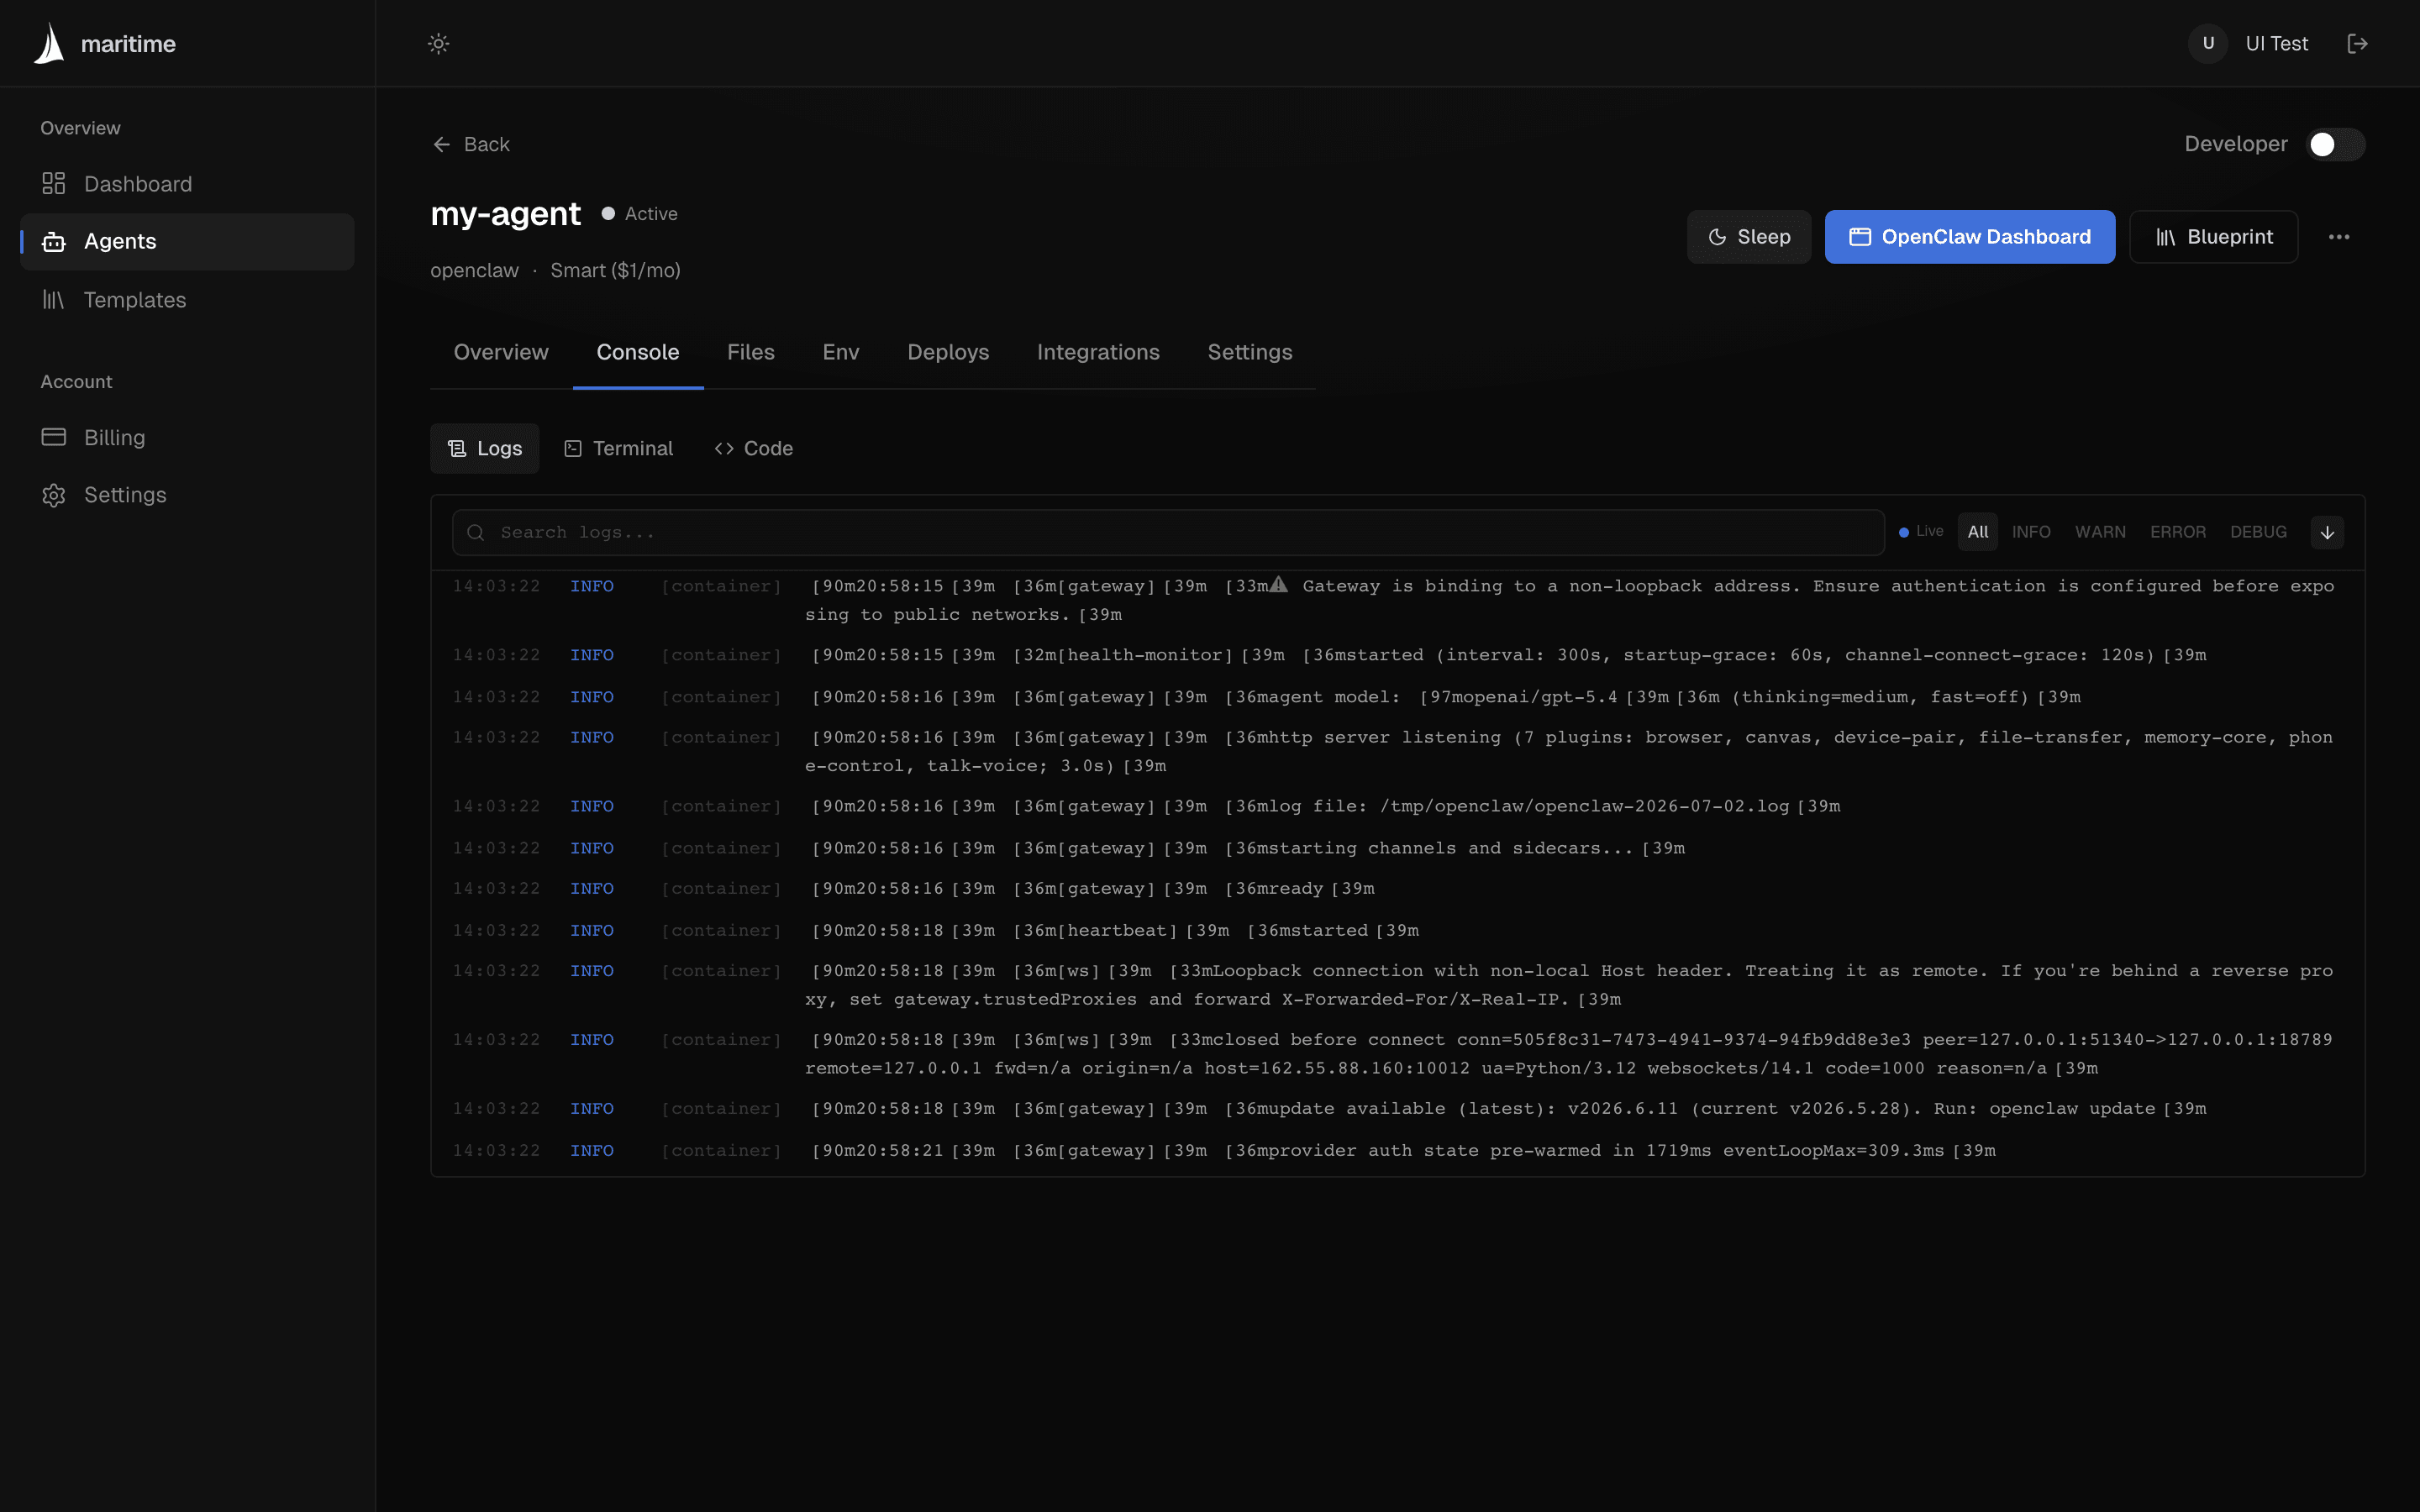Screen dimensions: 2420x1512
Task: Select the Console tab
Action: coord(638,352)
